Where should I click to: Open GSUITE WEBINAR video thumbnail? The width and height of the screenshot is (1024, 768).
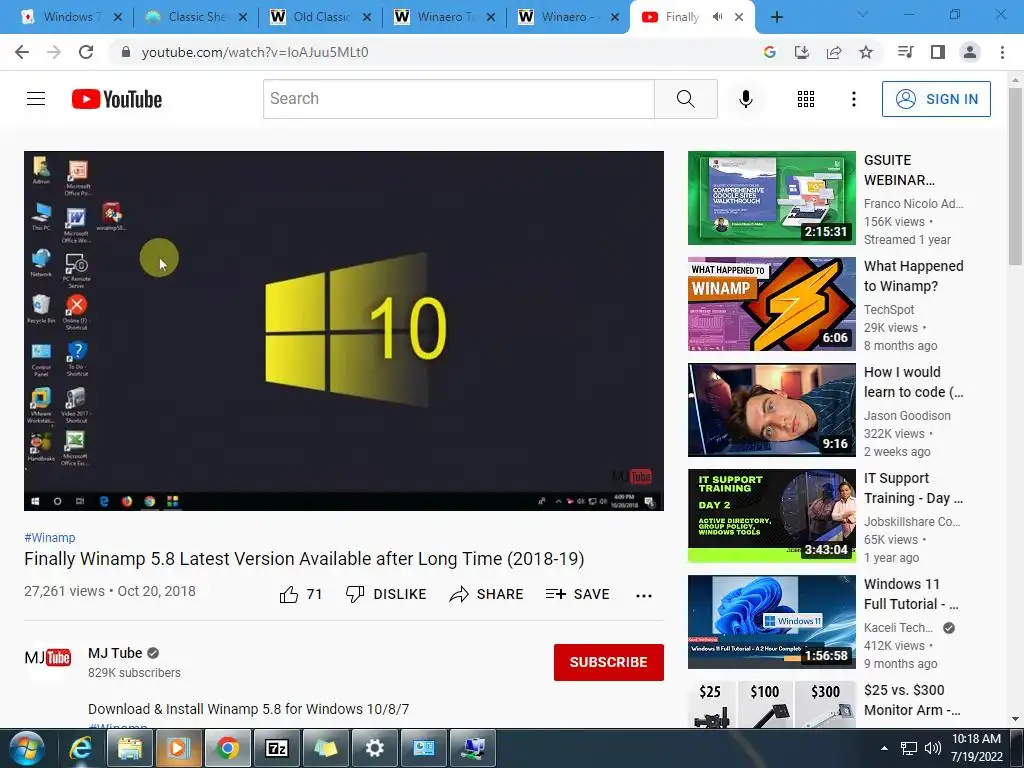771,198
